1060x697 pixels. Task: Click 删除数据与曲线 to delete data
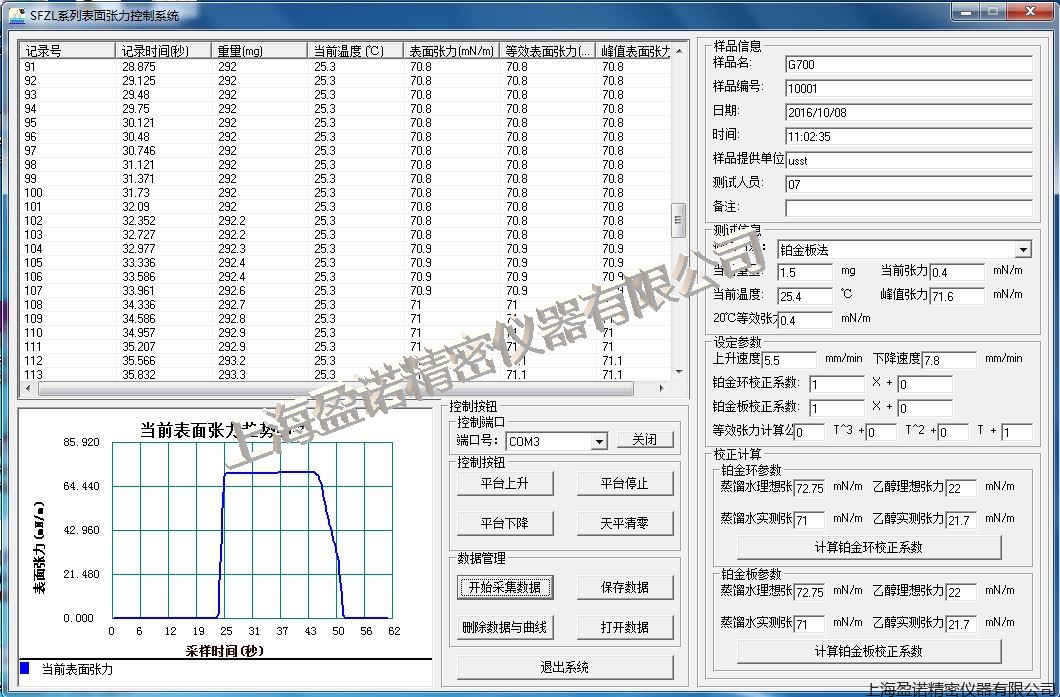tap(505, 627)
